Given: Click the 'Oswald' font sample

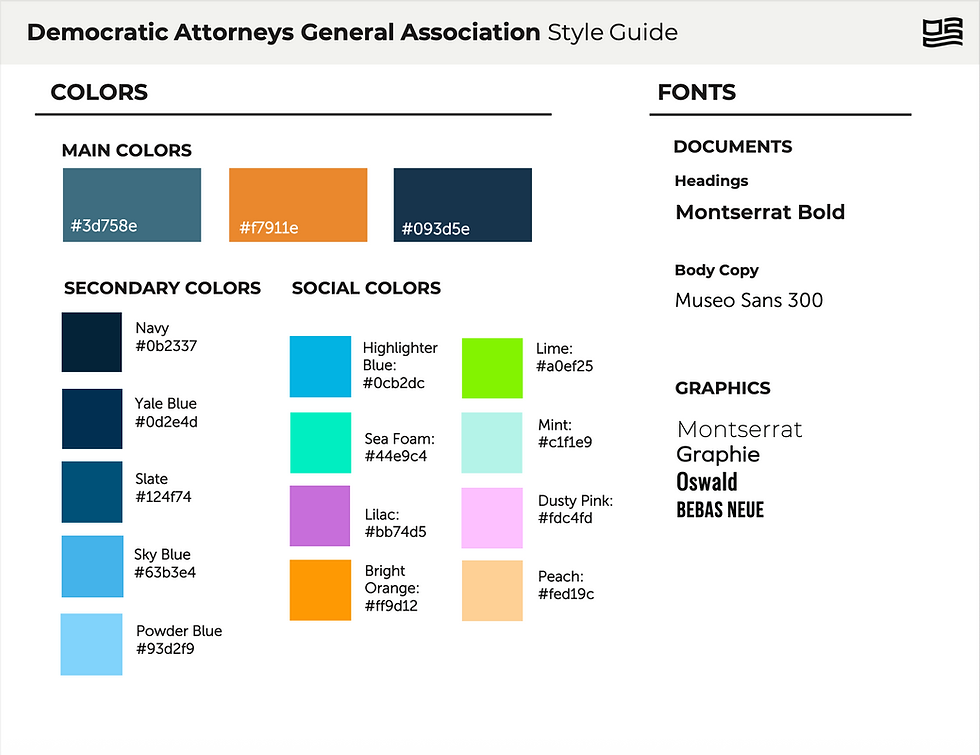Looking at the screenshot, I should pos(707,482).
